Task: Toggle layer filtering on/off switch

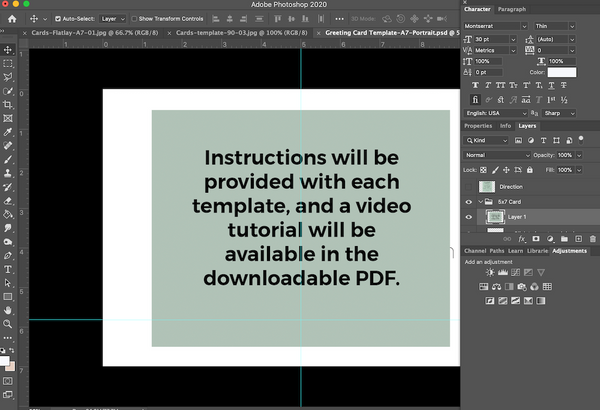Action: (x=581, y=139)
